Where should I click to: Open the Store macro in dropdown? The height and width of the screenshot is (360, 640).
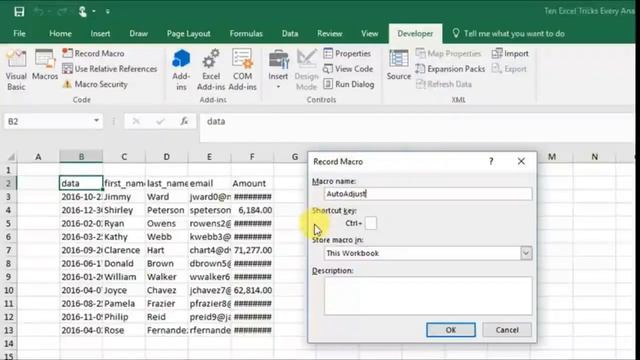526,253
